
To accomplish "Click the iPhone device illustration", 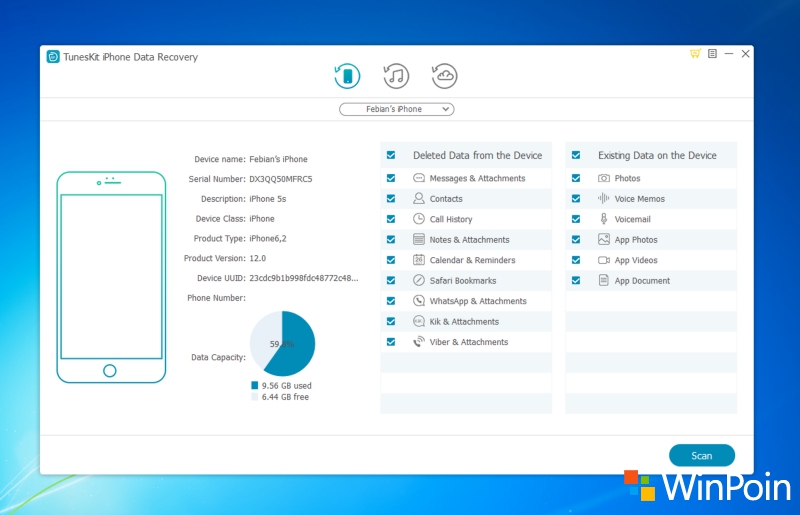I will pos(111,277).
